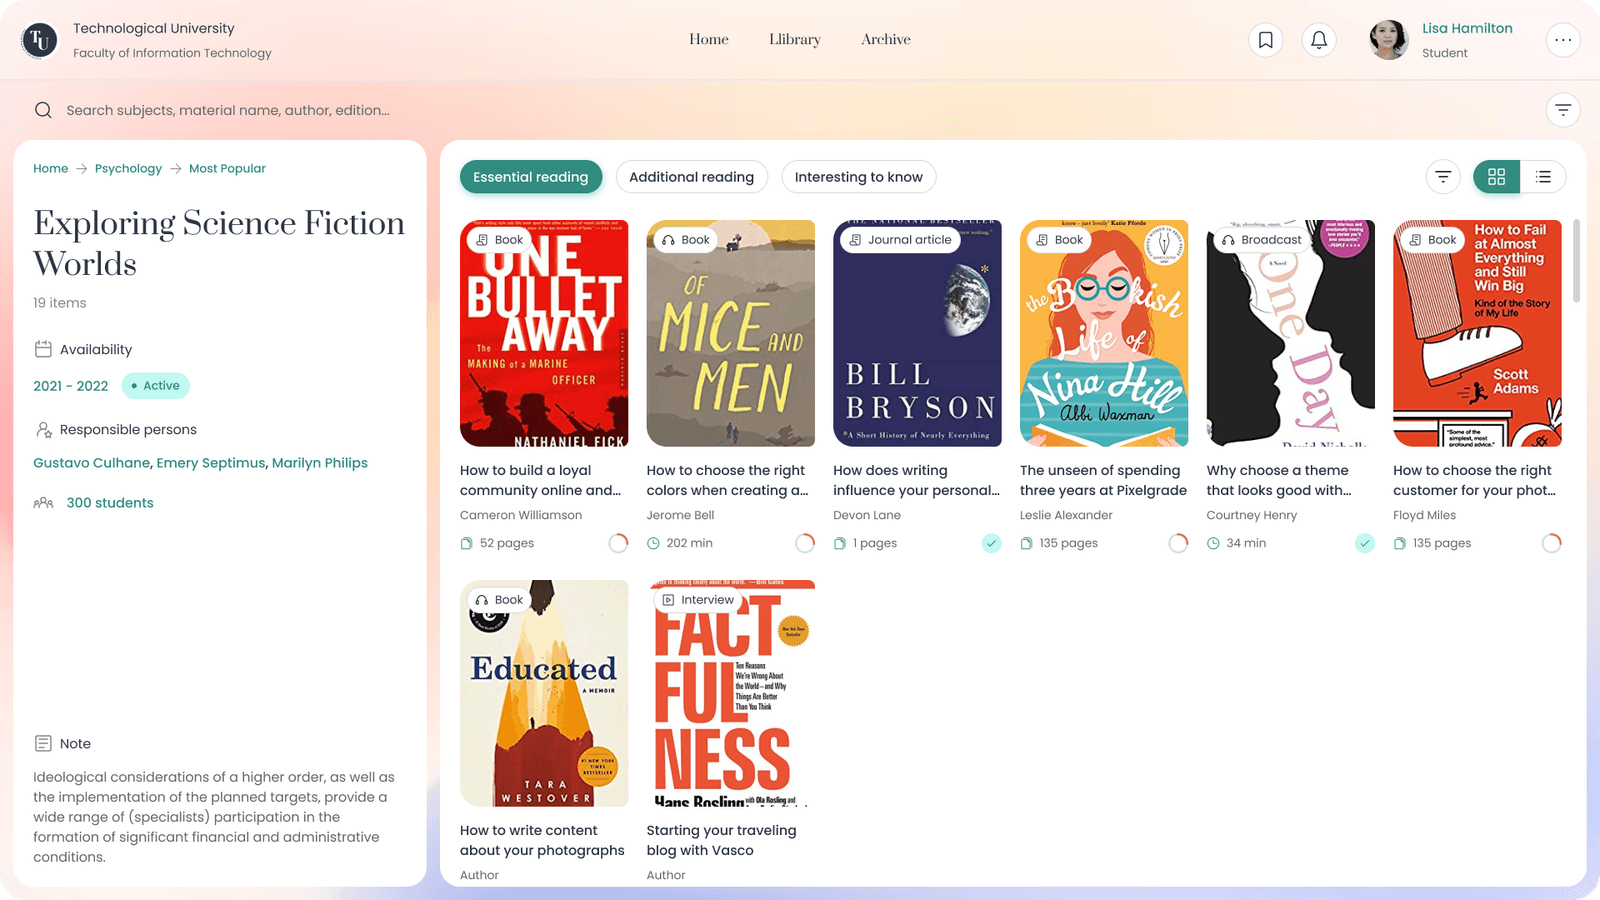Switch to grid view

[1496, 177]
